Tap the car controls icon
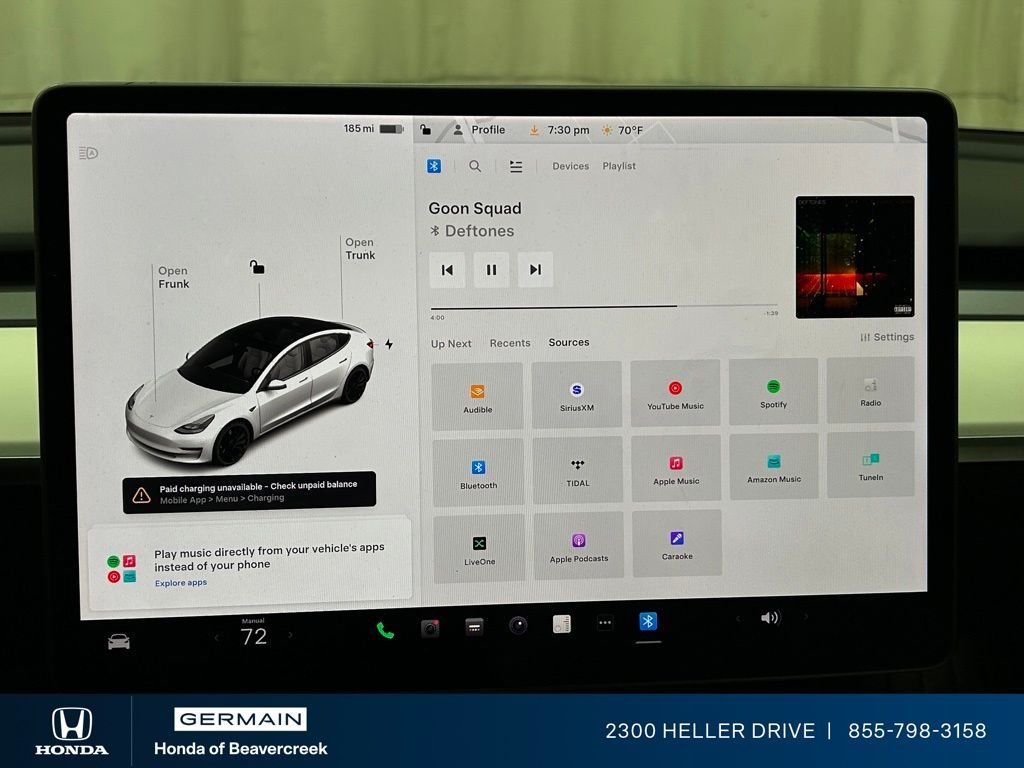This screenshot has width=1024, height=768. [119, 641]
